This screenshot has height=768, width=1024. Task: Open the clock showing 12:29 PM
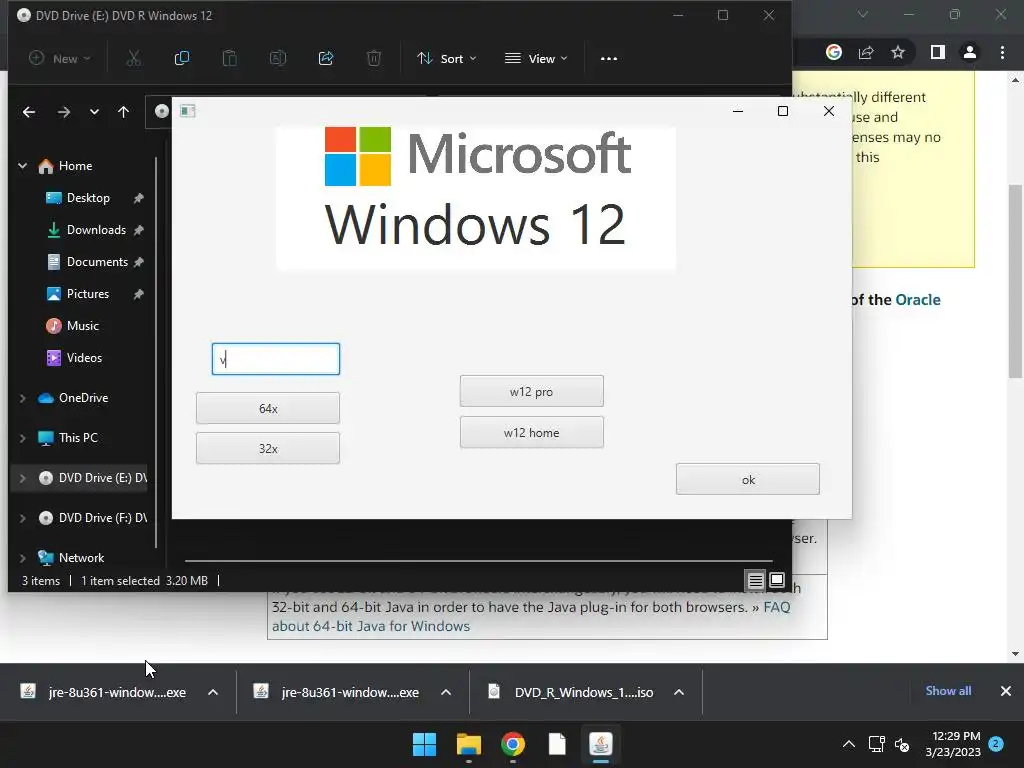953,744
